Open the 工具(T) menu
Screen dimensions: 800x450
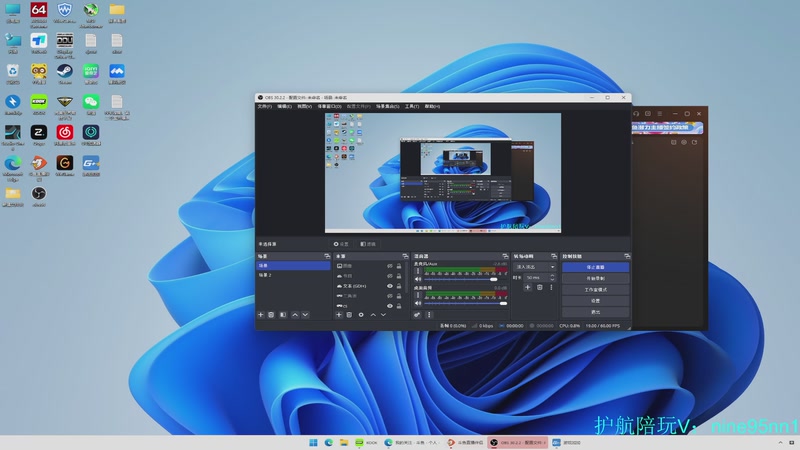(412, 106)
